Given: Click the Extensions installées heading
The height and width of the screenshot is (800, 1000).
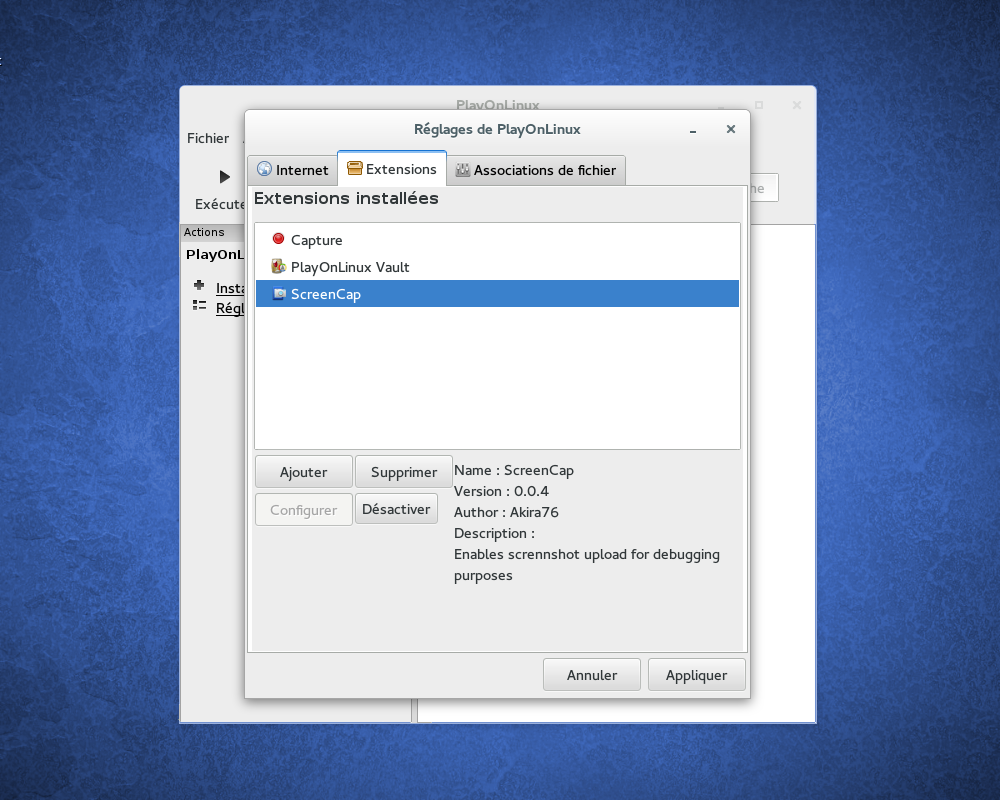Looking at the screenshot, I should 346,198.
